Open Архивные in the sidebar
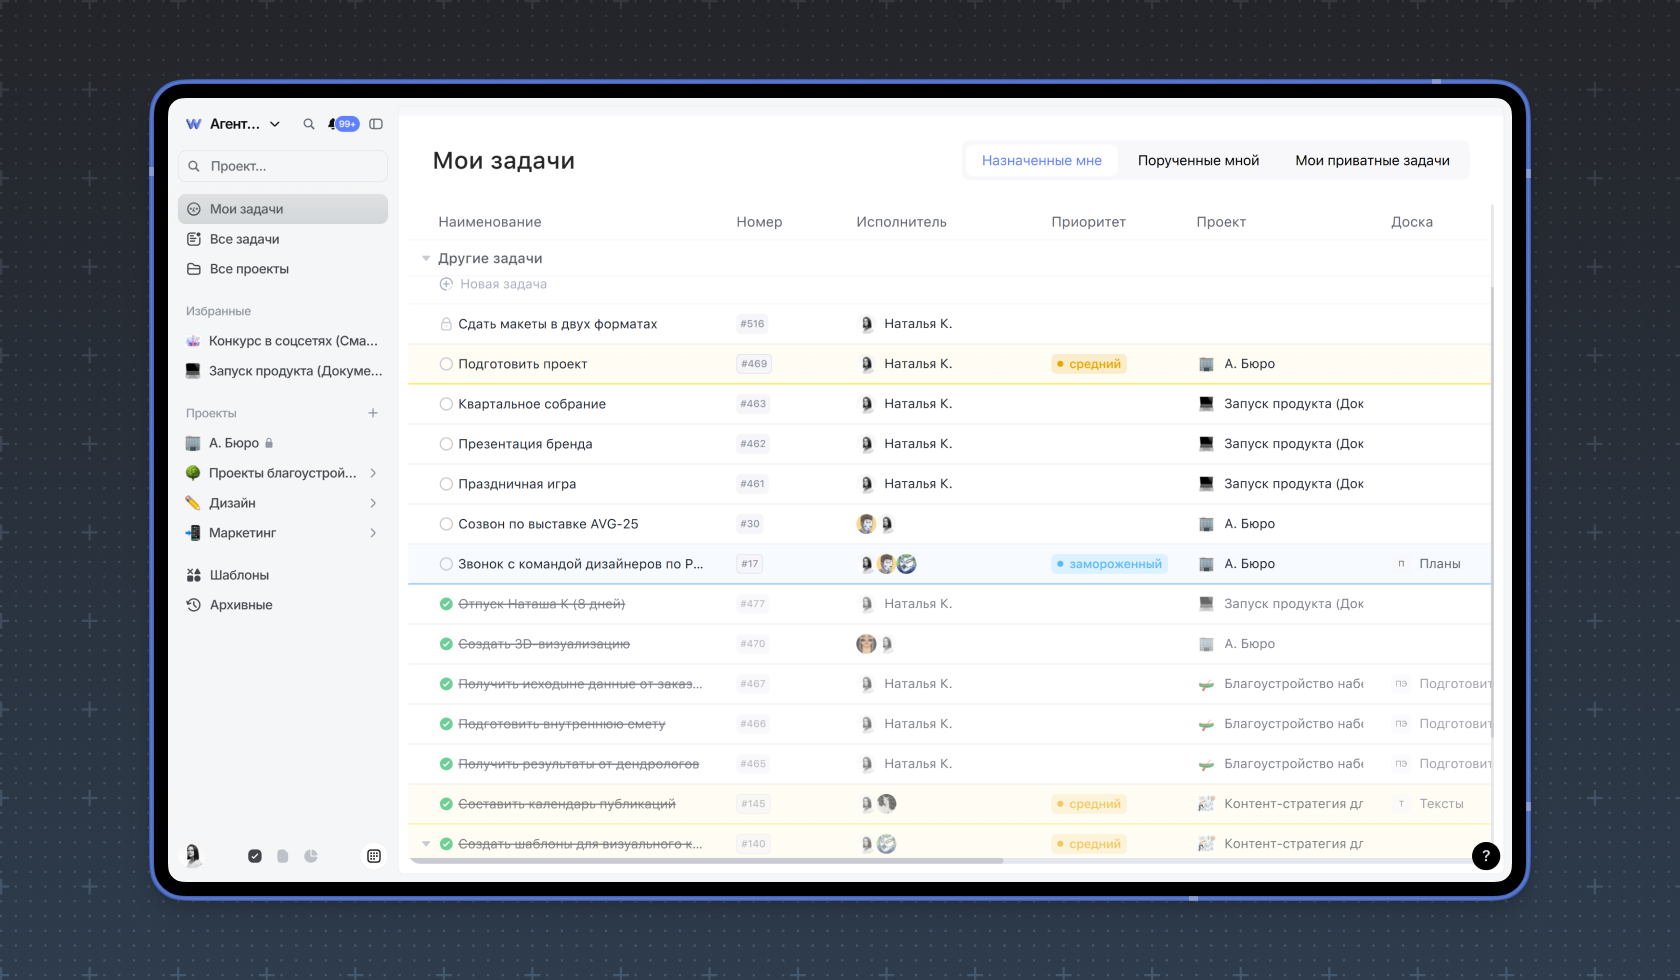Viewport: 1680px width, 980px height. [x=241, y=605]
